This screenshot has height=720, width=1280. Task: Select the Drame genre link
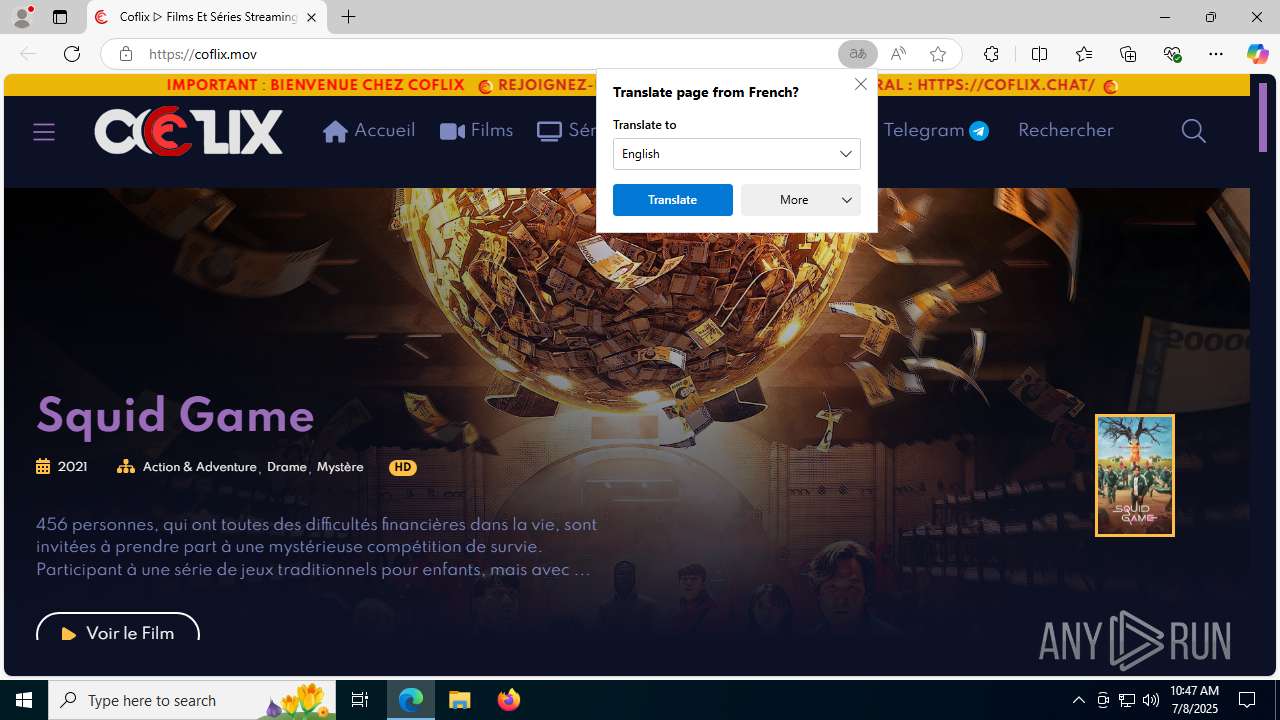[x=287, y=467]
